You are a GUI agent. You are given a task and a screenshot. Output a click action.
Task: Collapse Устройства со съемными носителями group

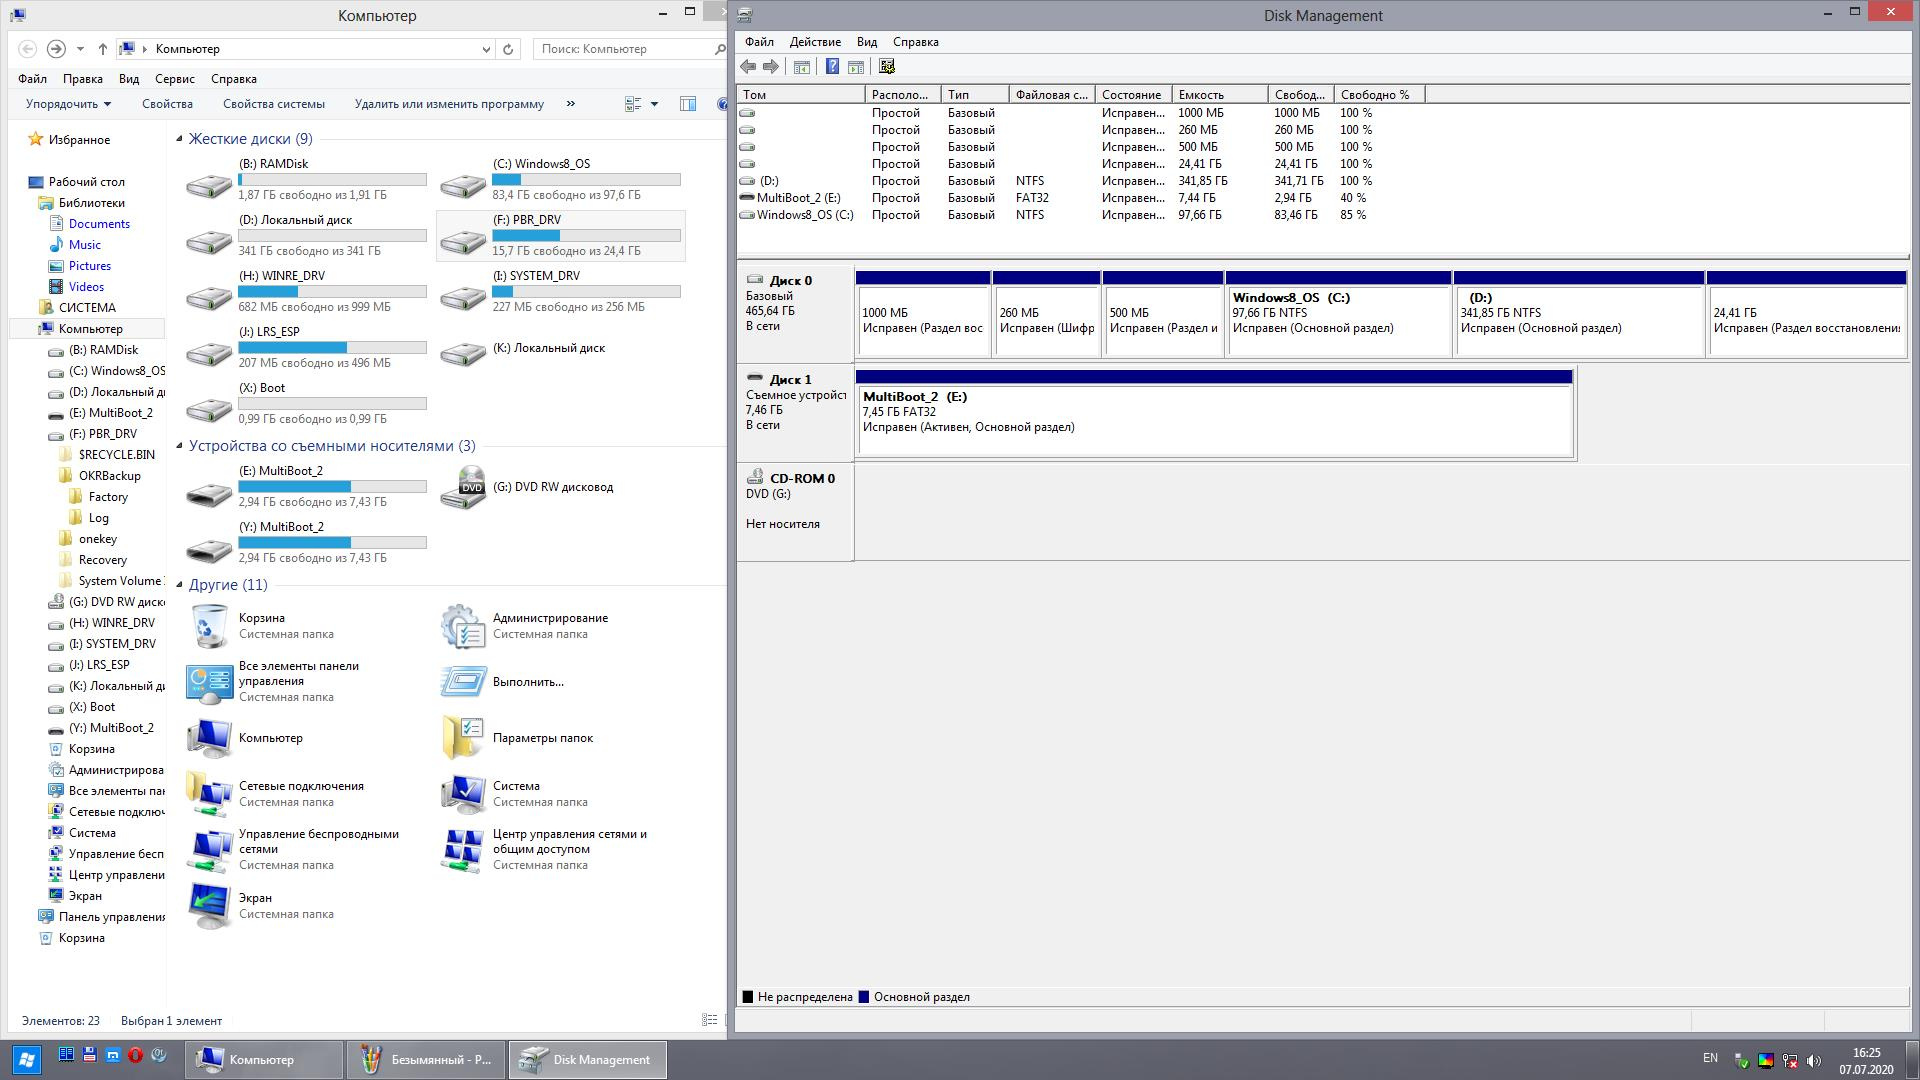[179, 446]
